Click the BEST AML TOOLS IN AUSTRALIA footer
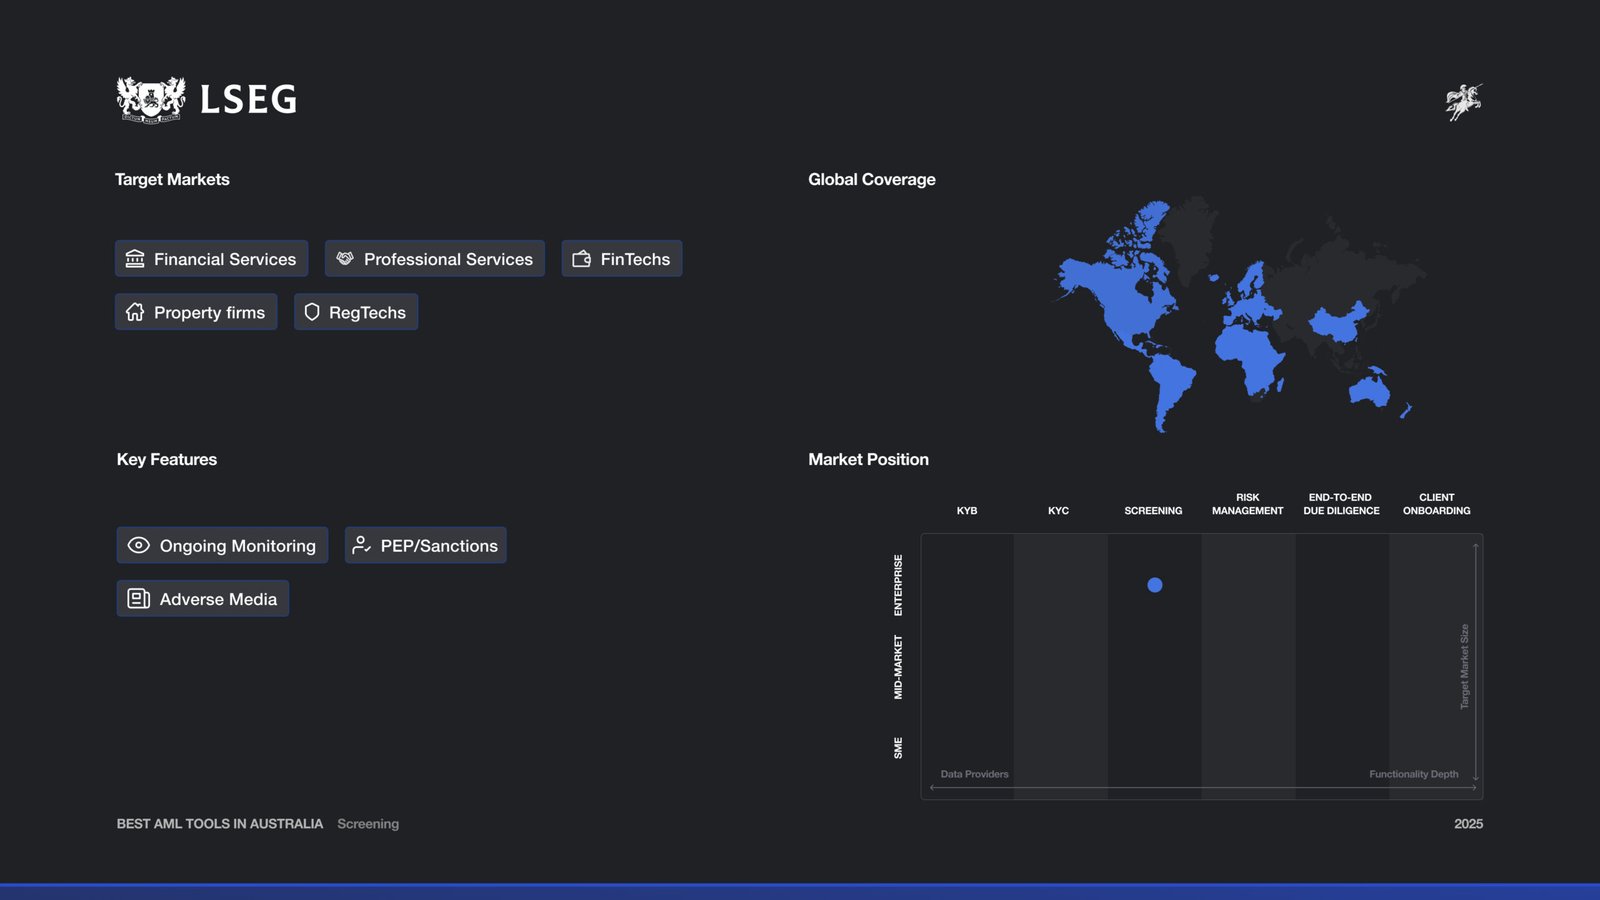 point(220,824)
